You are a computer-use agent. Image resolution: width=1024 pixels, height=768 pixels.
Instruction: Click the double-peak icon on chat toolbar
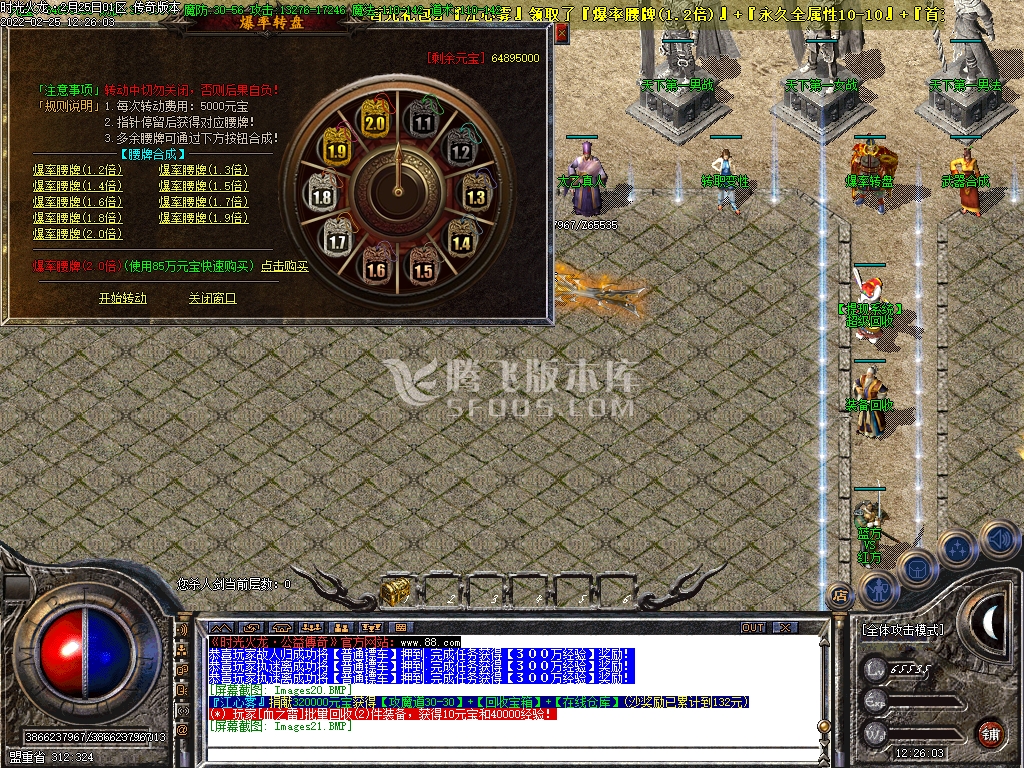coord(221,628)
